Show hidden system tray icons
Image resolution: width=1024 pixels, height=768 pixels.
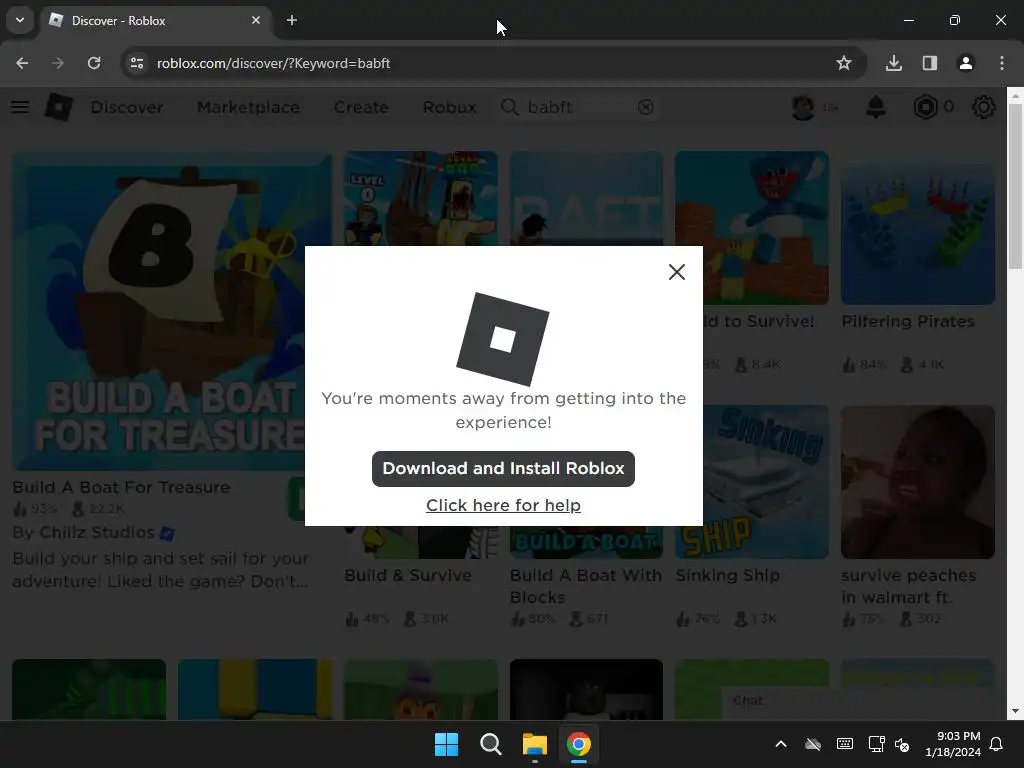[780, 744]
